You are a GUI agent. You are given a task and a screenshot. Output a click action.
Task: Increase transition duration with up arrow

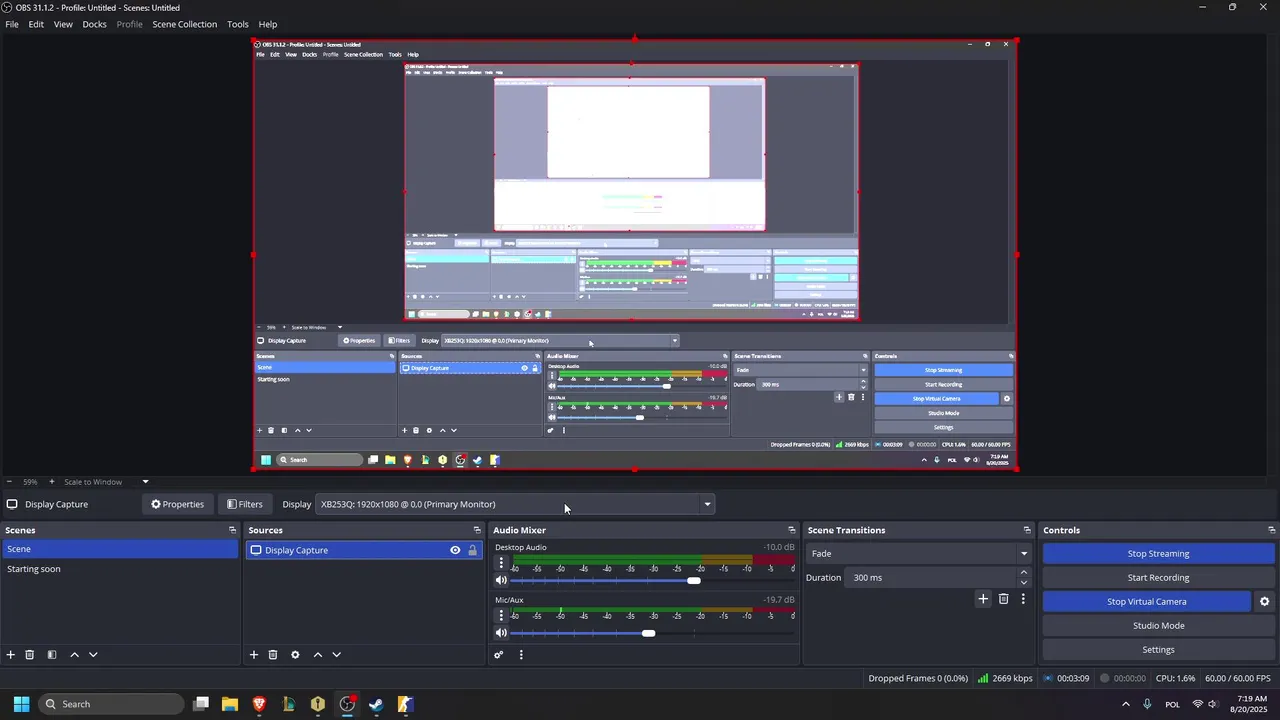pyautogui.click(x=1023, y=573)
